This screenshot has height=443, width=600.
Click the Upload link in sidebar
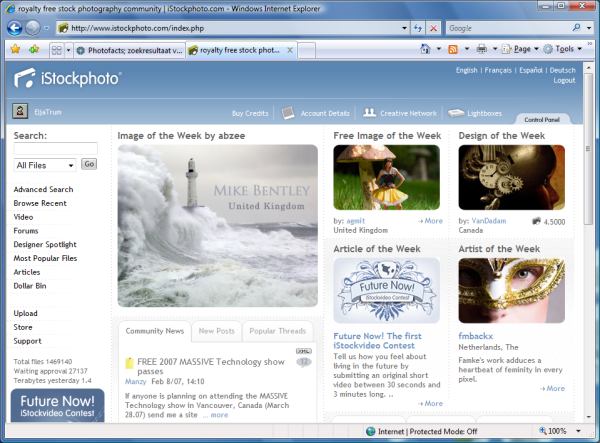click(x=25, y=313)
